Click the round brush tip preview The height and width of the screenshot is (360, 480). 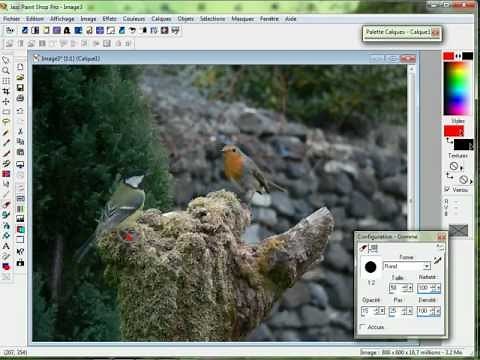(370, 267)
